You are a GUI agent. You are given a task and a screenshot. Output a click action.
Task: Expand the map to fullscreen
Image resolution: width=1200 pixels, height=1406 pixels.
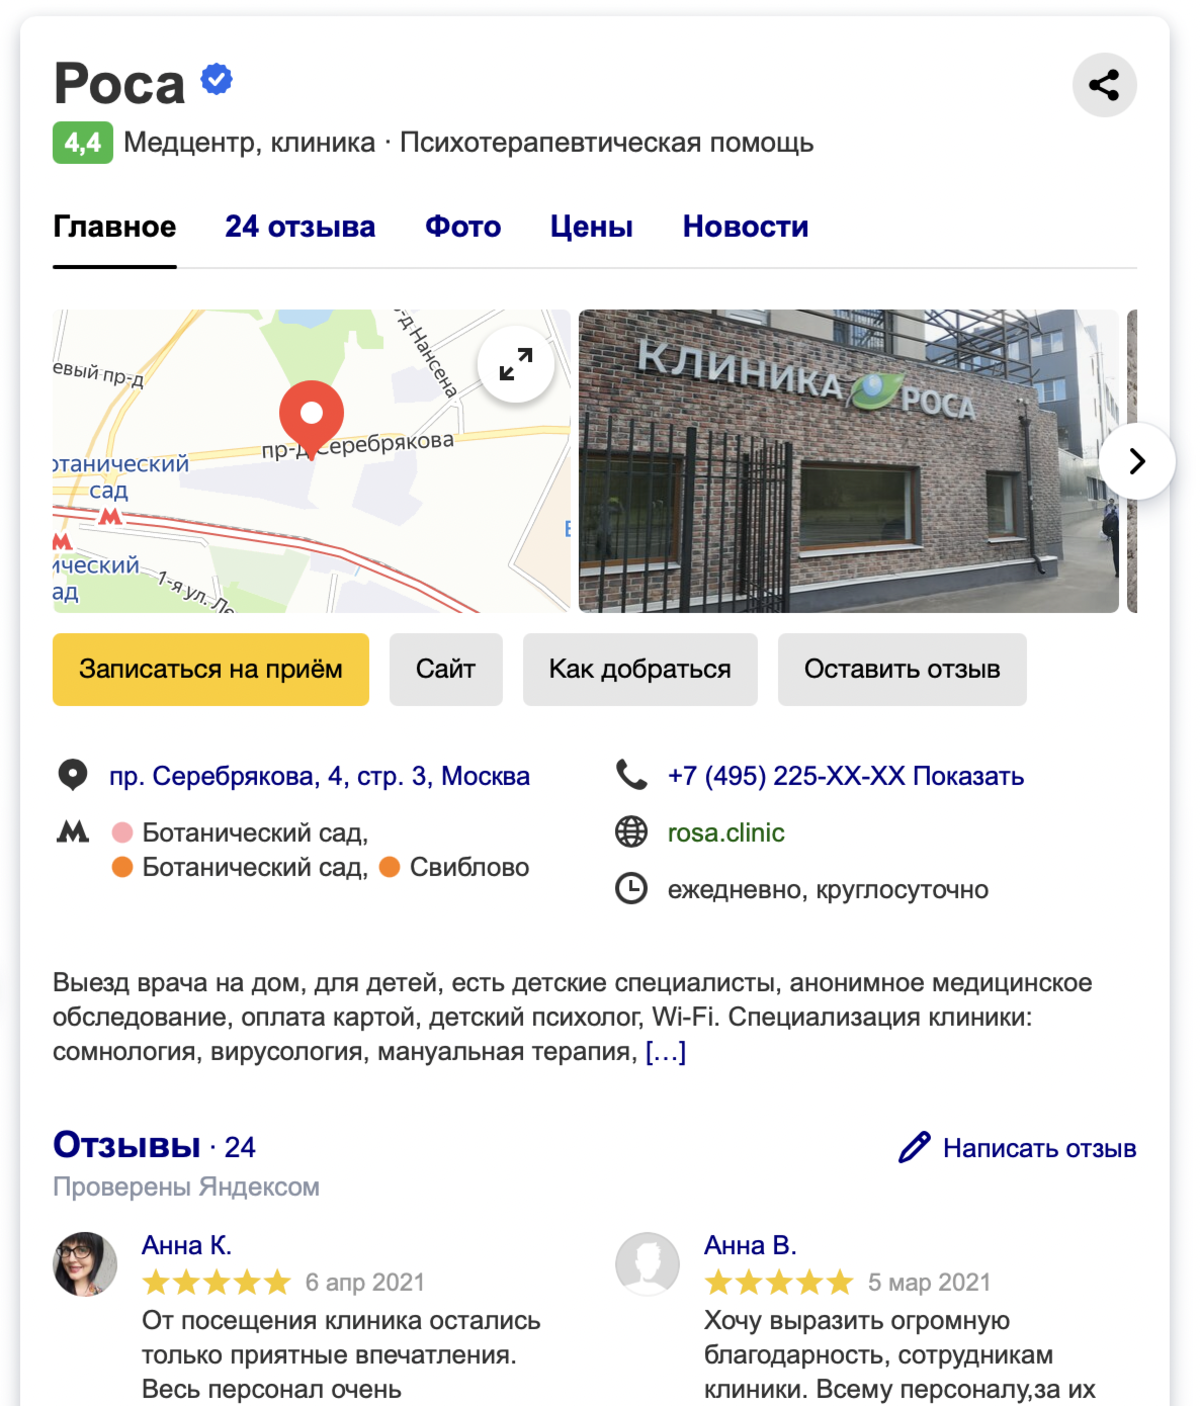516,365
